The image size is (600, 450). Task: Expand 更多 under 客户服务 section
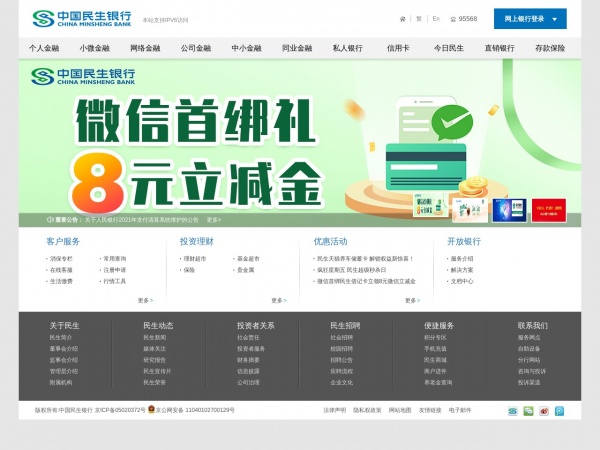coord(146,300)
